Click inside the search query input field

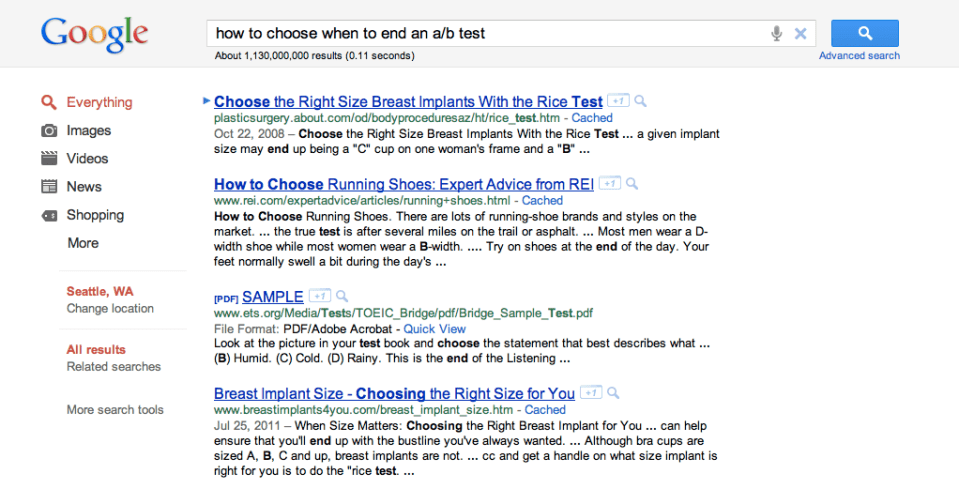(x=480, y=33)
